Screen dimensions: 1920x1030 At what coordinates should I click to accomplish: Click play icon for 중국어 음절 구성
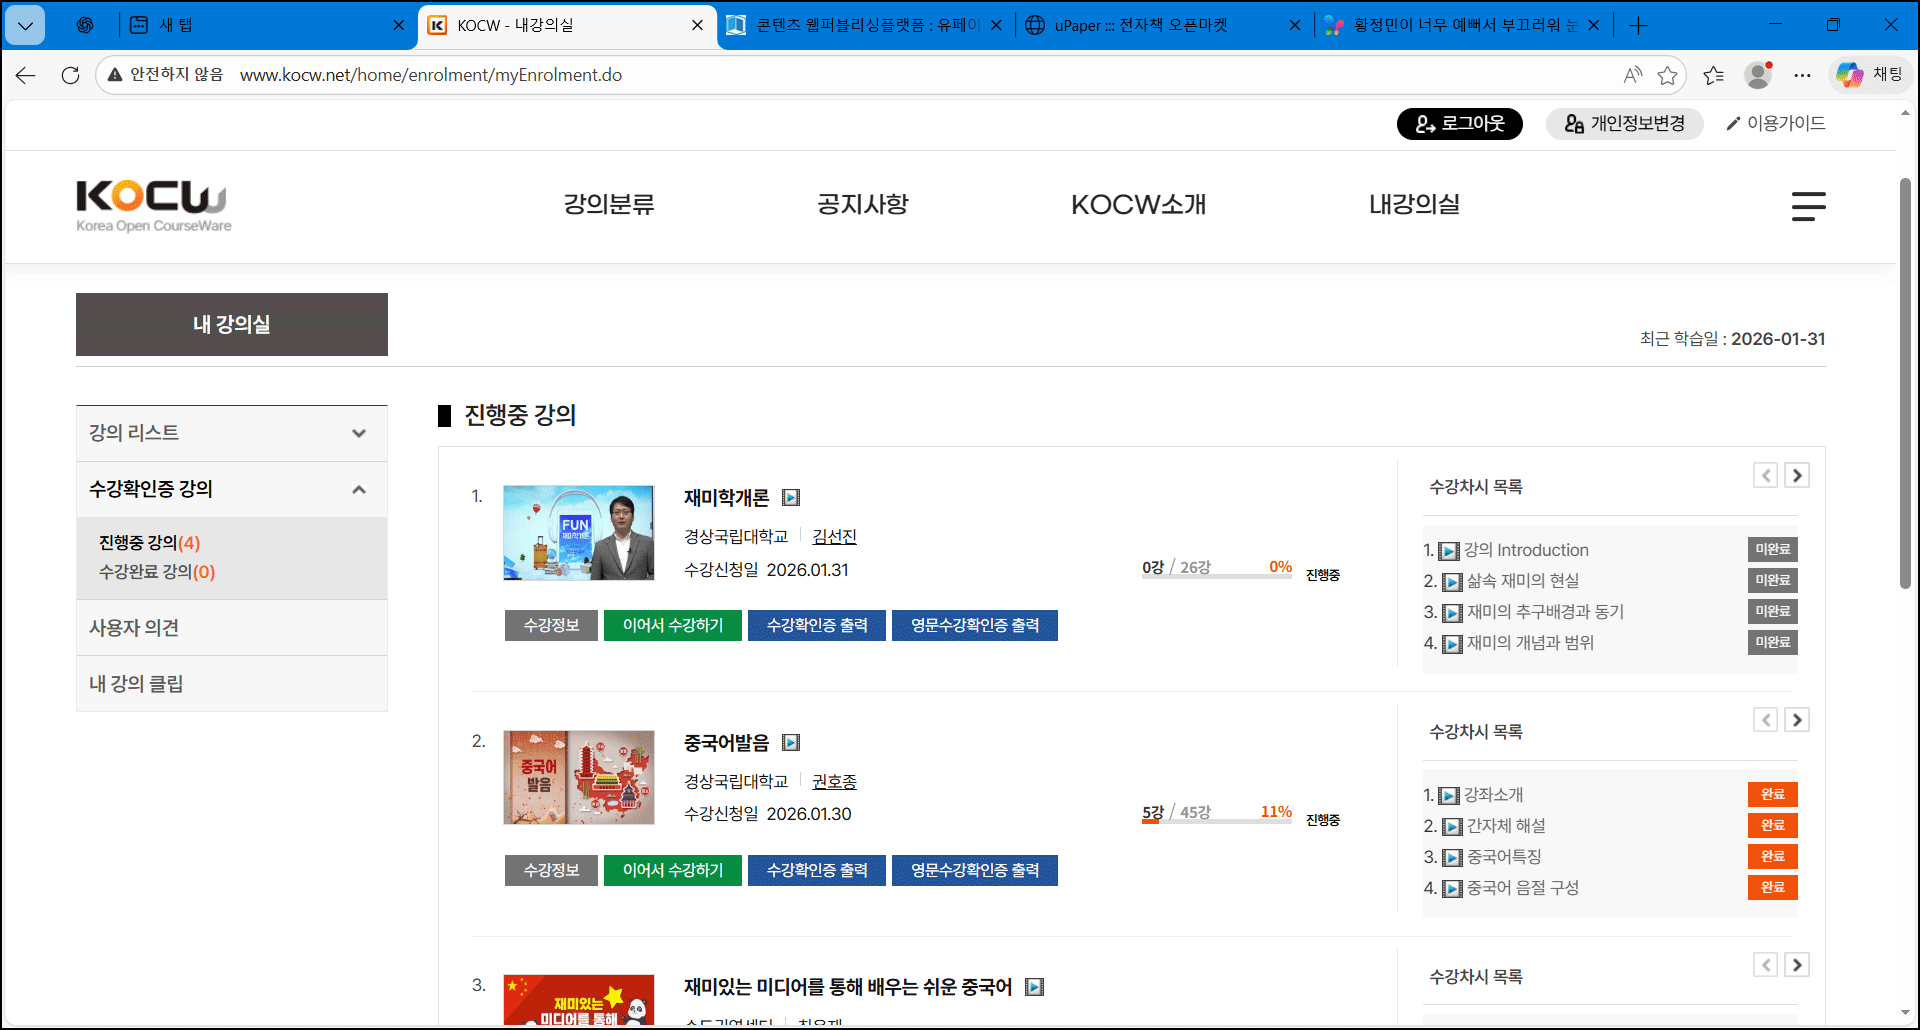click(x=1452, y=889)
